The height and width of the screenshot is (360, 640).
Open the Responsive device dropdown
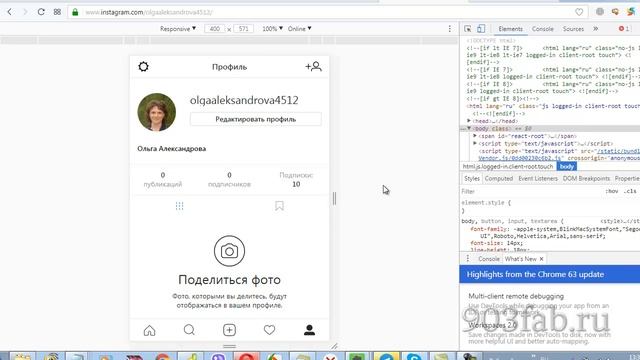coord(178,29)
